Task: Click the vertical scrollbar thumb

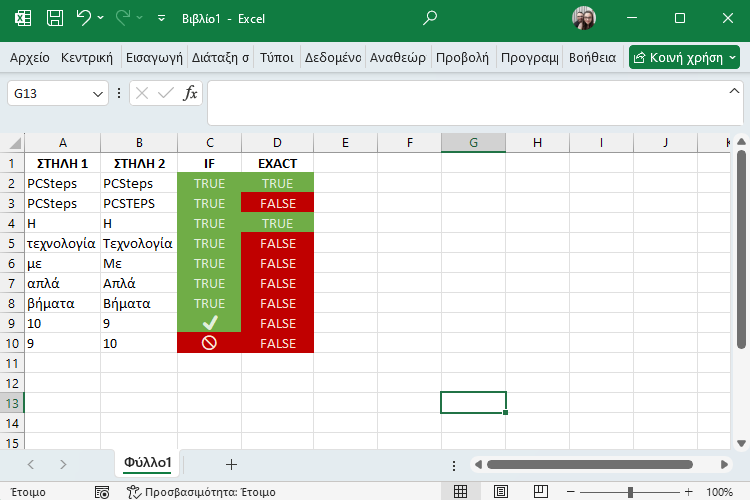Action: tap(741, 249)
